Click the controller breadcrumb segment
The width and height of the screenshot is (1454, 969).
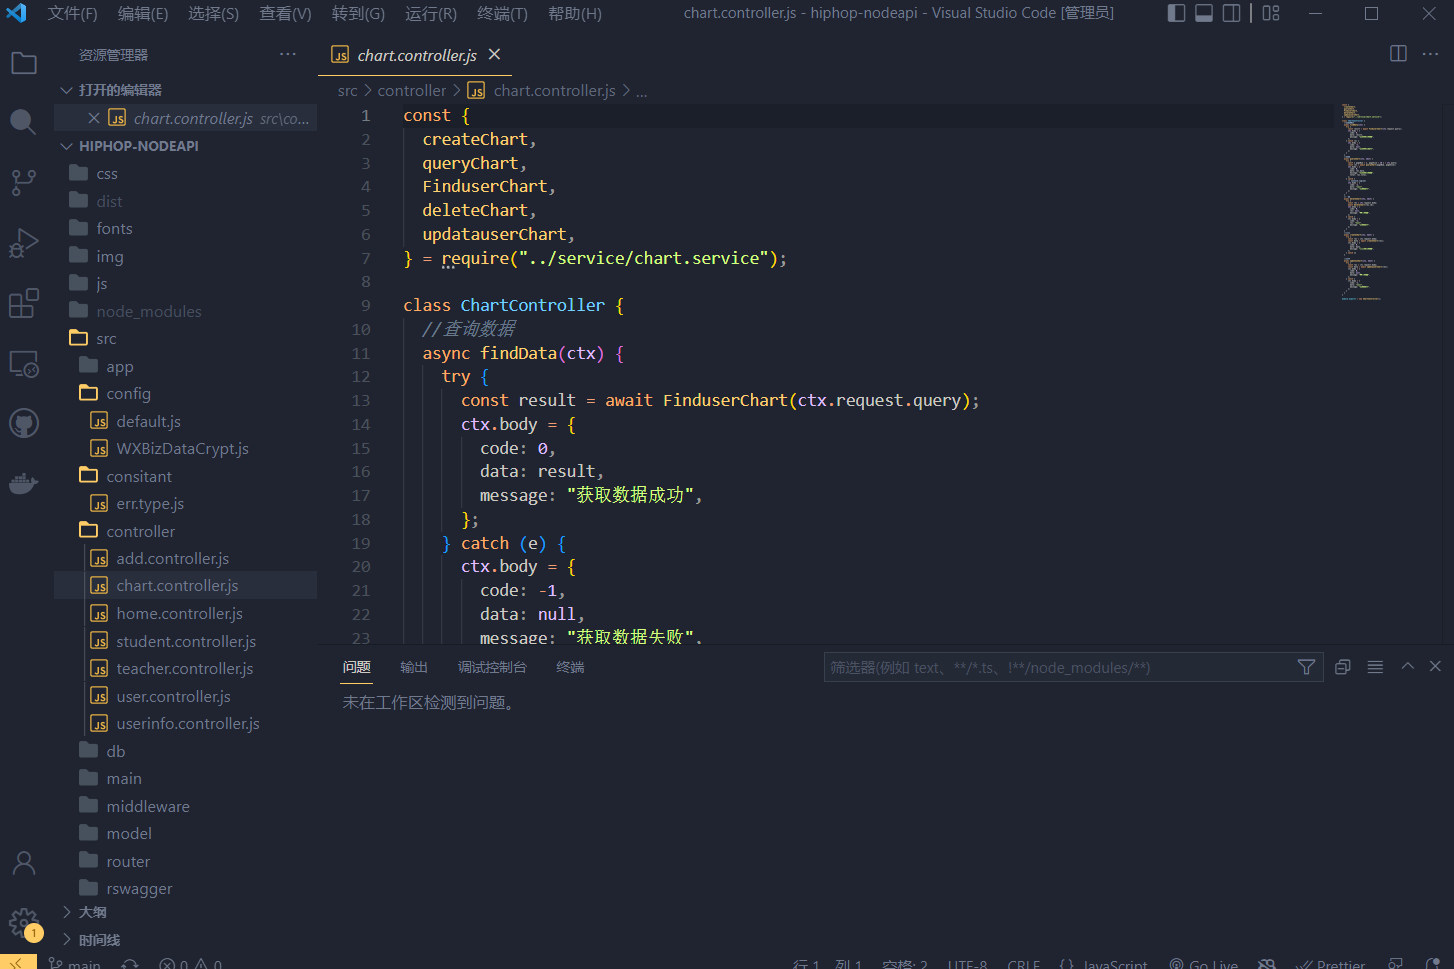point(412,91)
